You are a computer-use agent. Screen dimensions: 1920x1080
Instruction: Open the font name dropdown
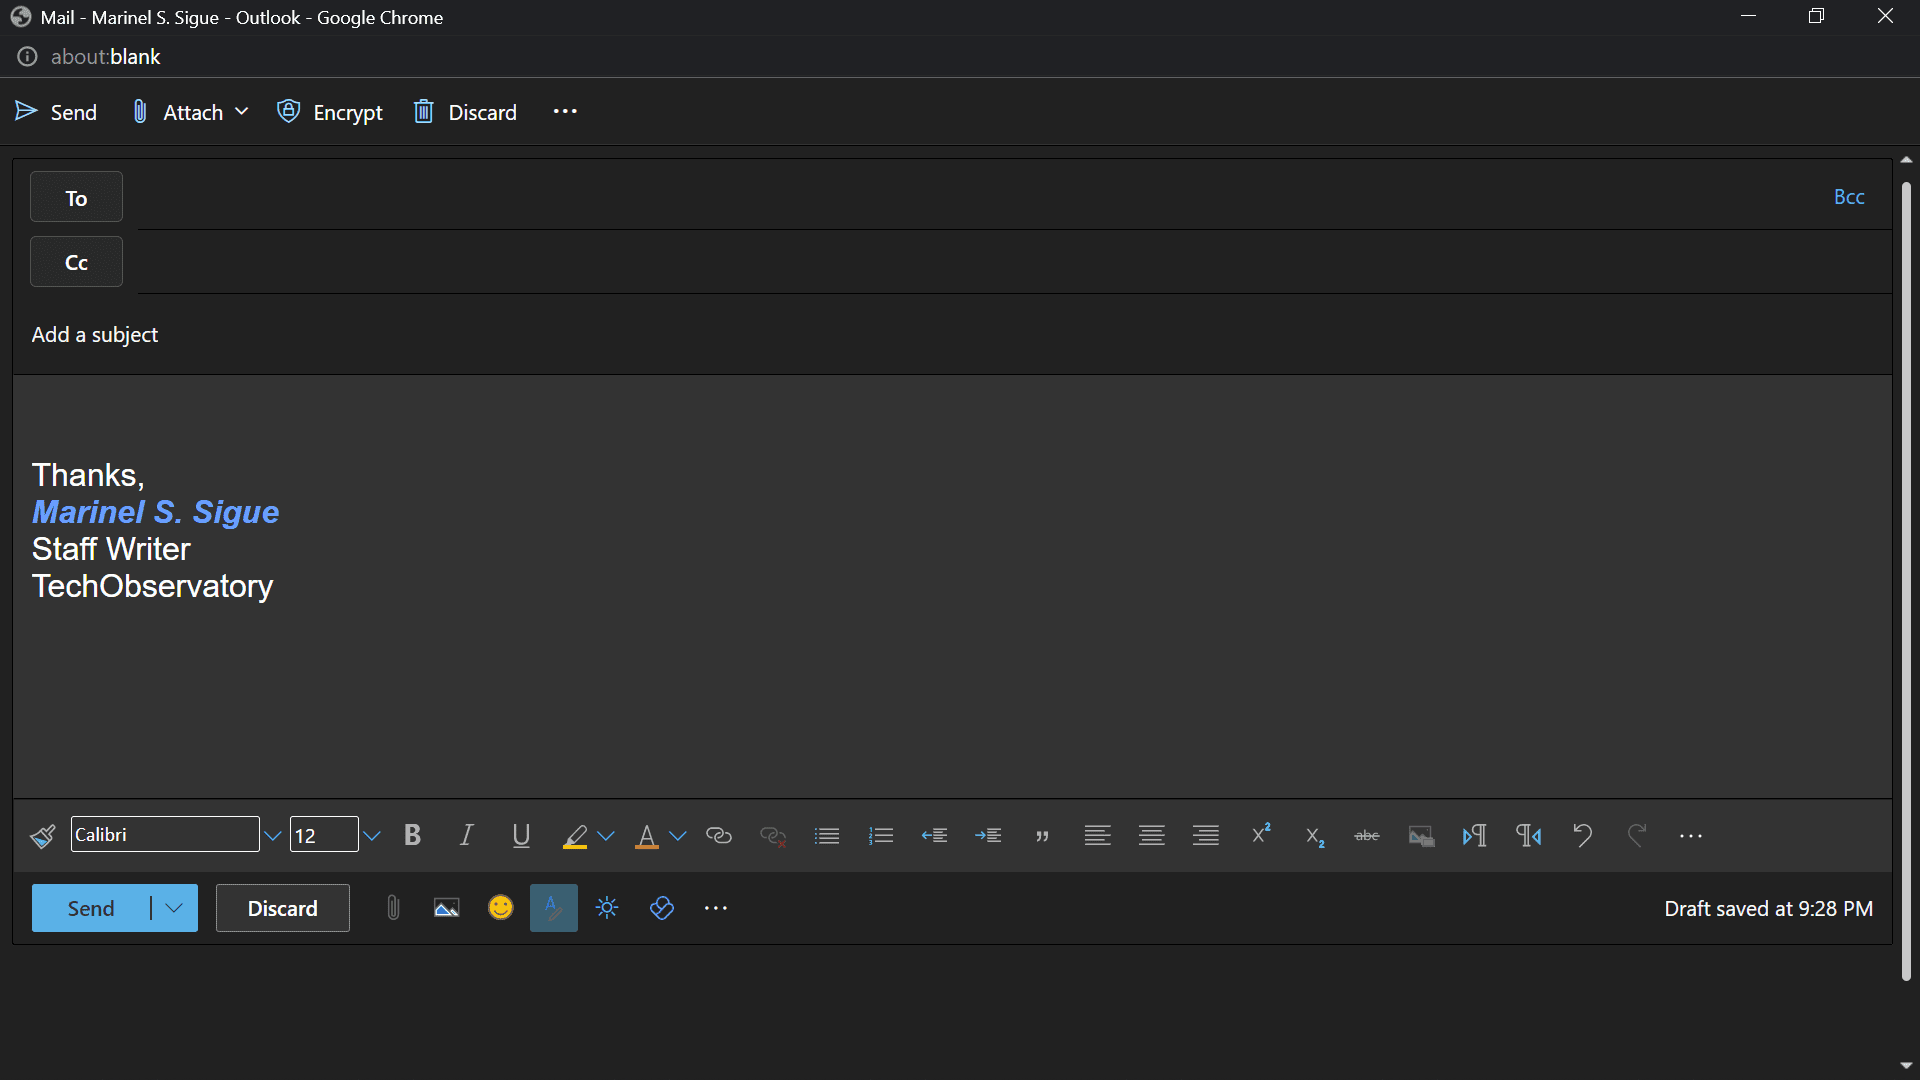(x=272, y=836)
